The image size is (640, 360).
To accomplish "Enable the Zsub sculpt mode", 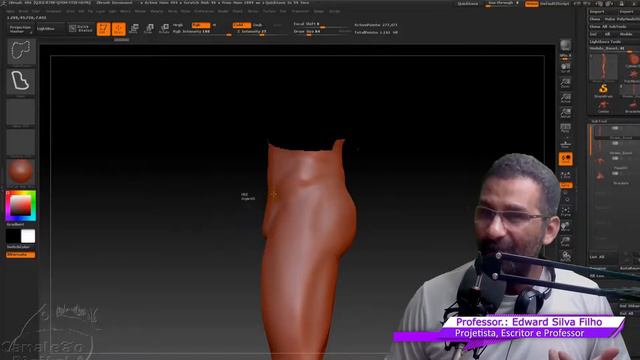I will pyautogui.click(x=258, y=25).
